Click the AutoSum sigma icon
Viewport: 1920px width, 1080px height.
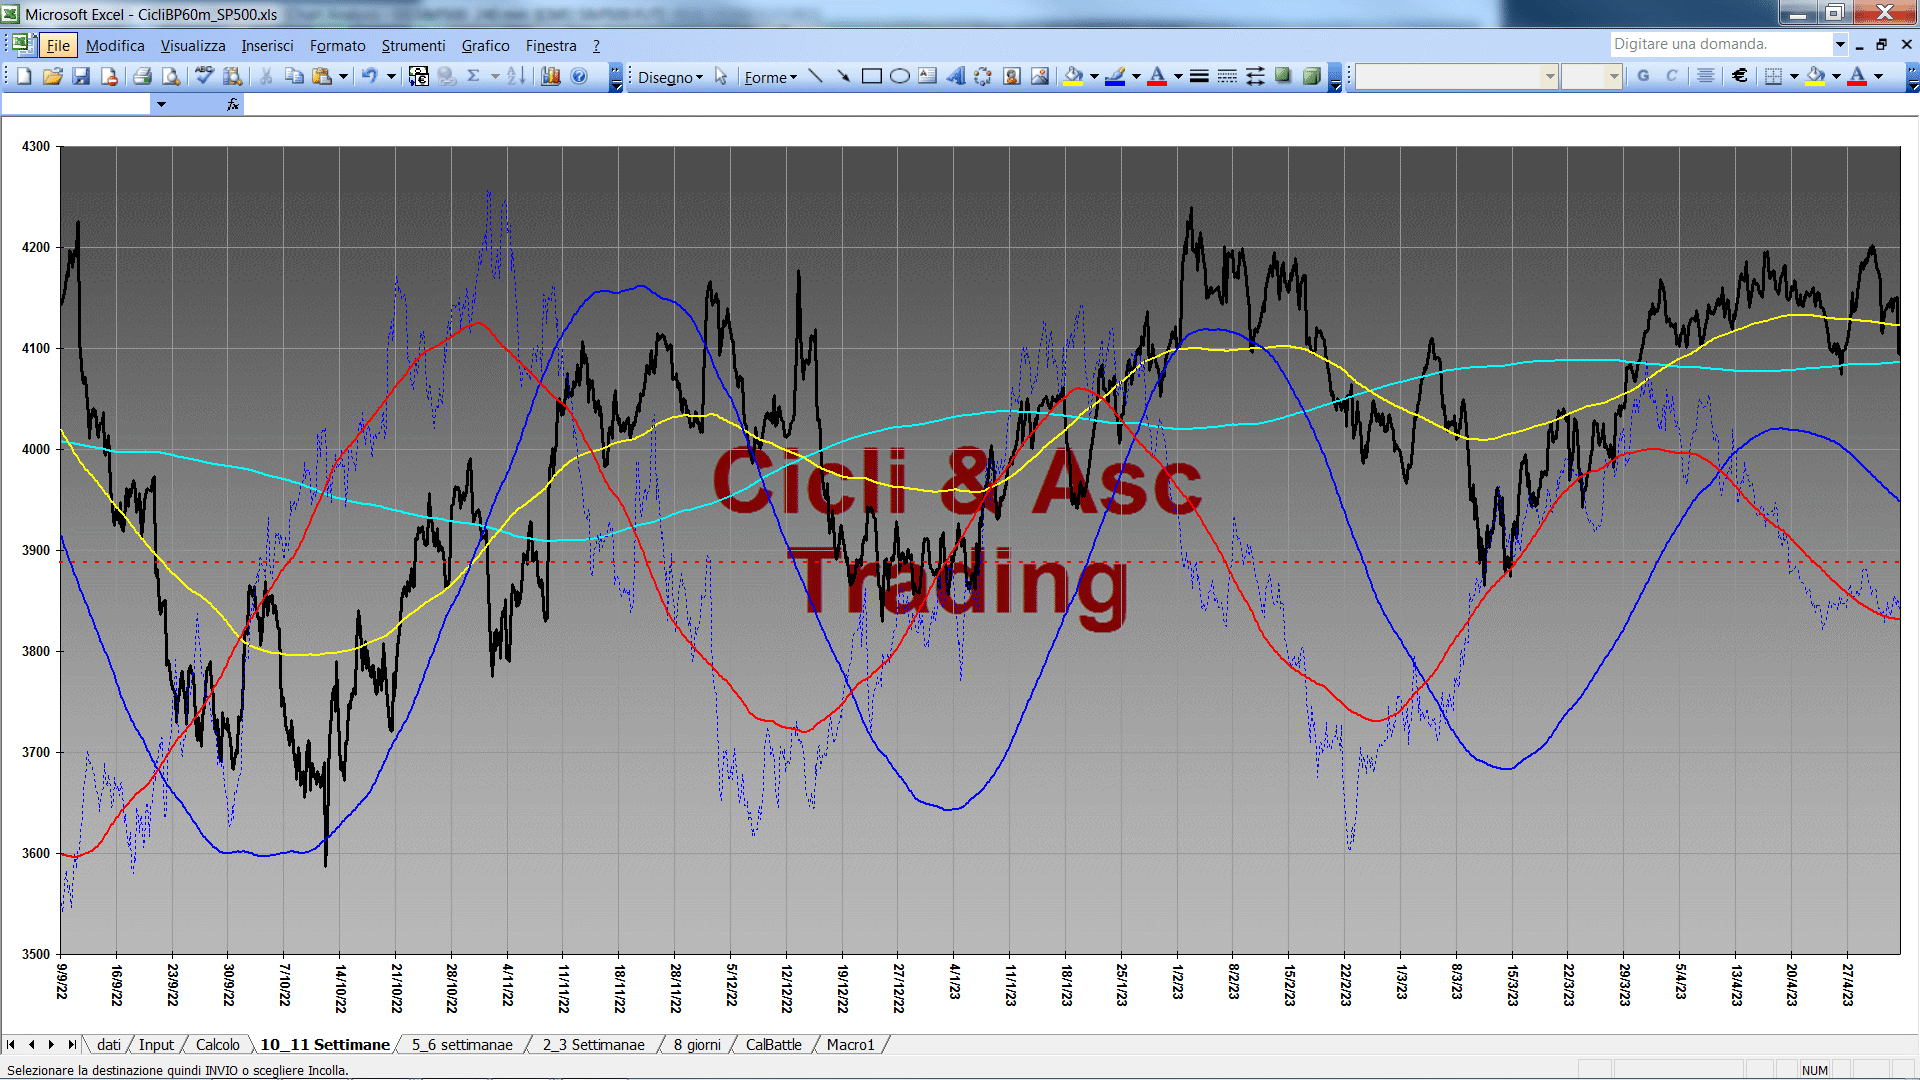click(474, 76)
